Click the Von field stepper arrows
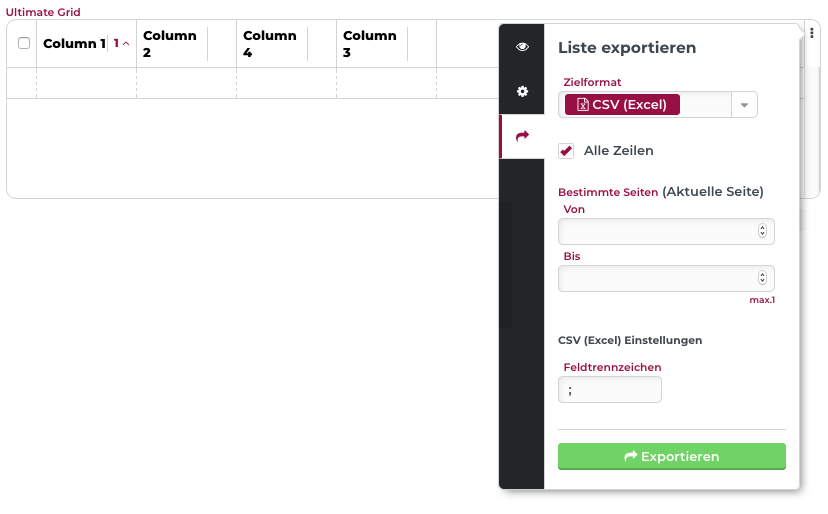The image size is (828, 514). coord(762,232)
